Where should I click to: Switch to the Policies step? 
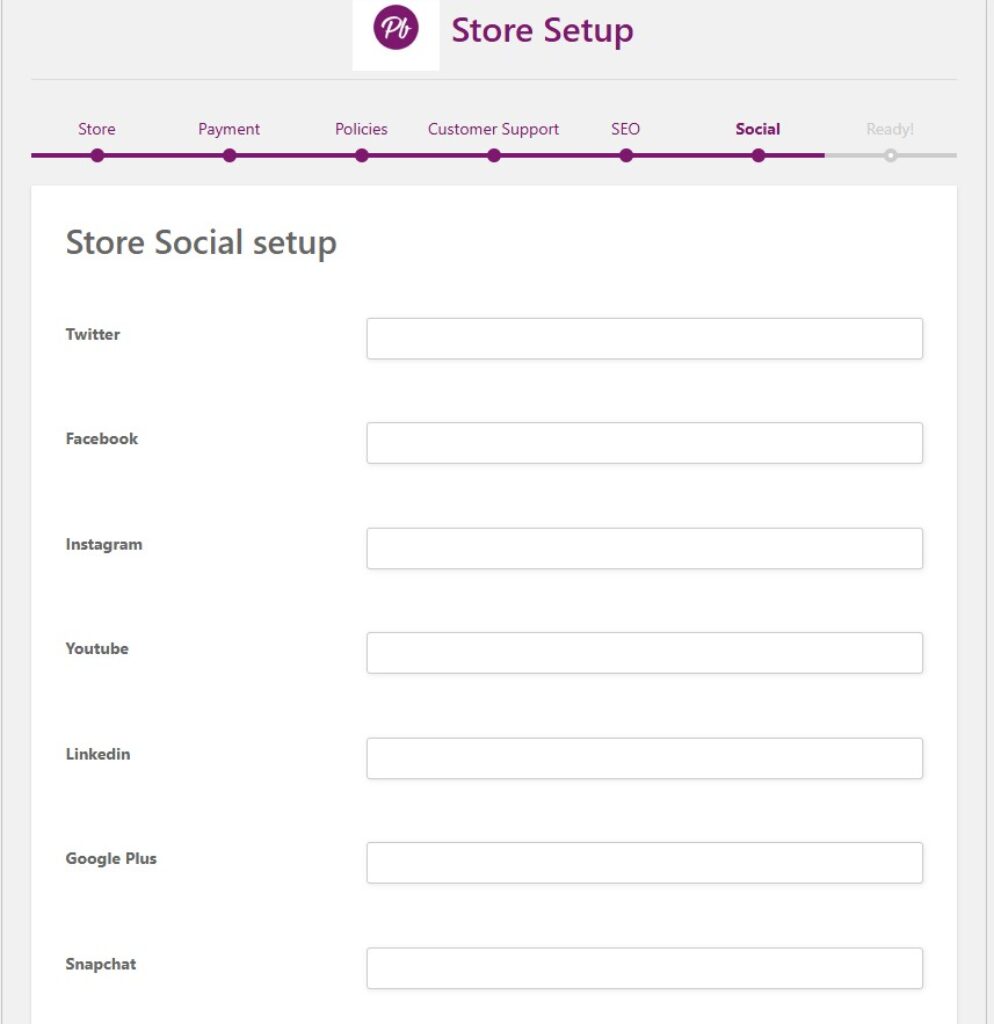click(361, 129)
